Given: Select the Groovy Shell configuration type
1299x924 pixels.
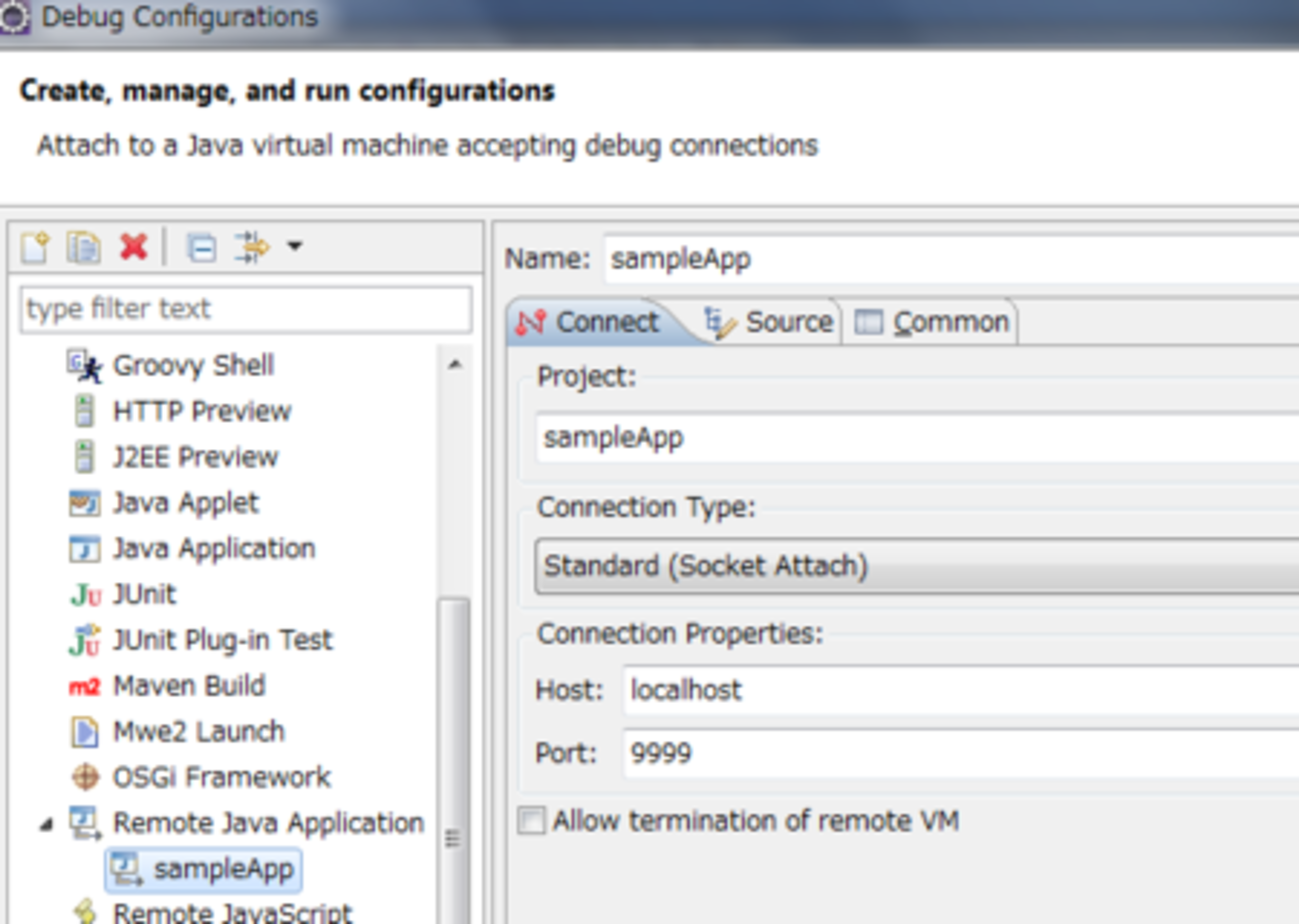Looking at the screenshot, I should 193,365.
